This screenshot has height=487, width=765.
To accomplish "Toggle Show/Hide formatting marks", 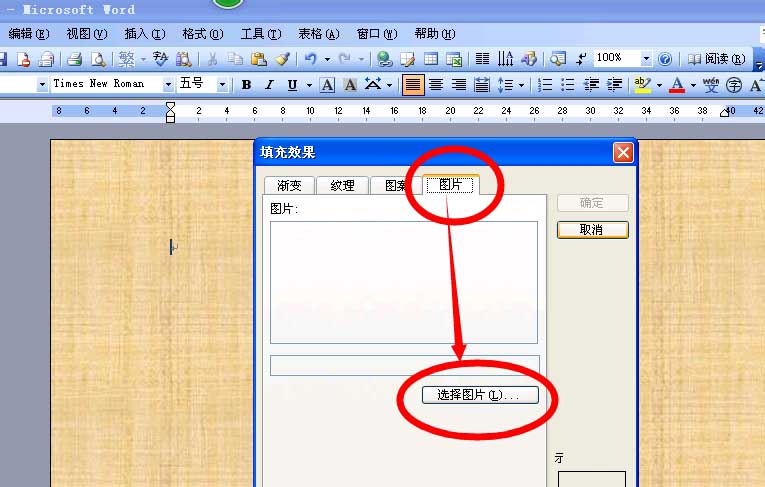I will (581, 59).
